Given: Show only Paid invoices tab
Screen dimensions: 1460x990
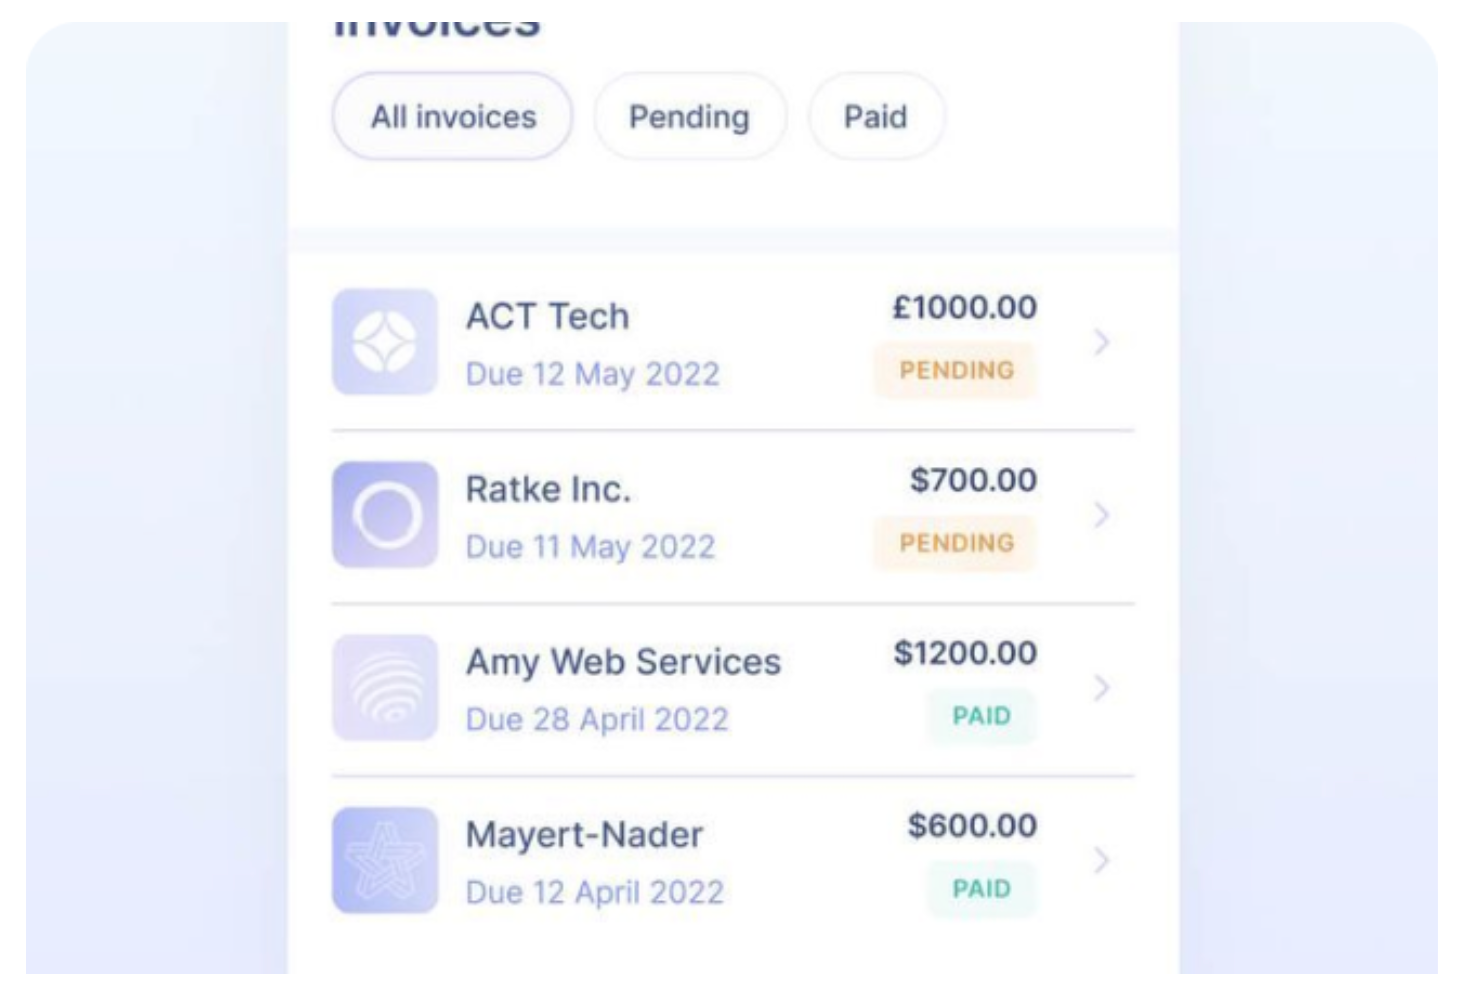Looking at the screenshot, I should [x=875, y=117].
